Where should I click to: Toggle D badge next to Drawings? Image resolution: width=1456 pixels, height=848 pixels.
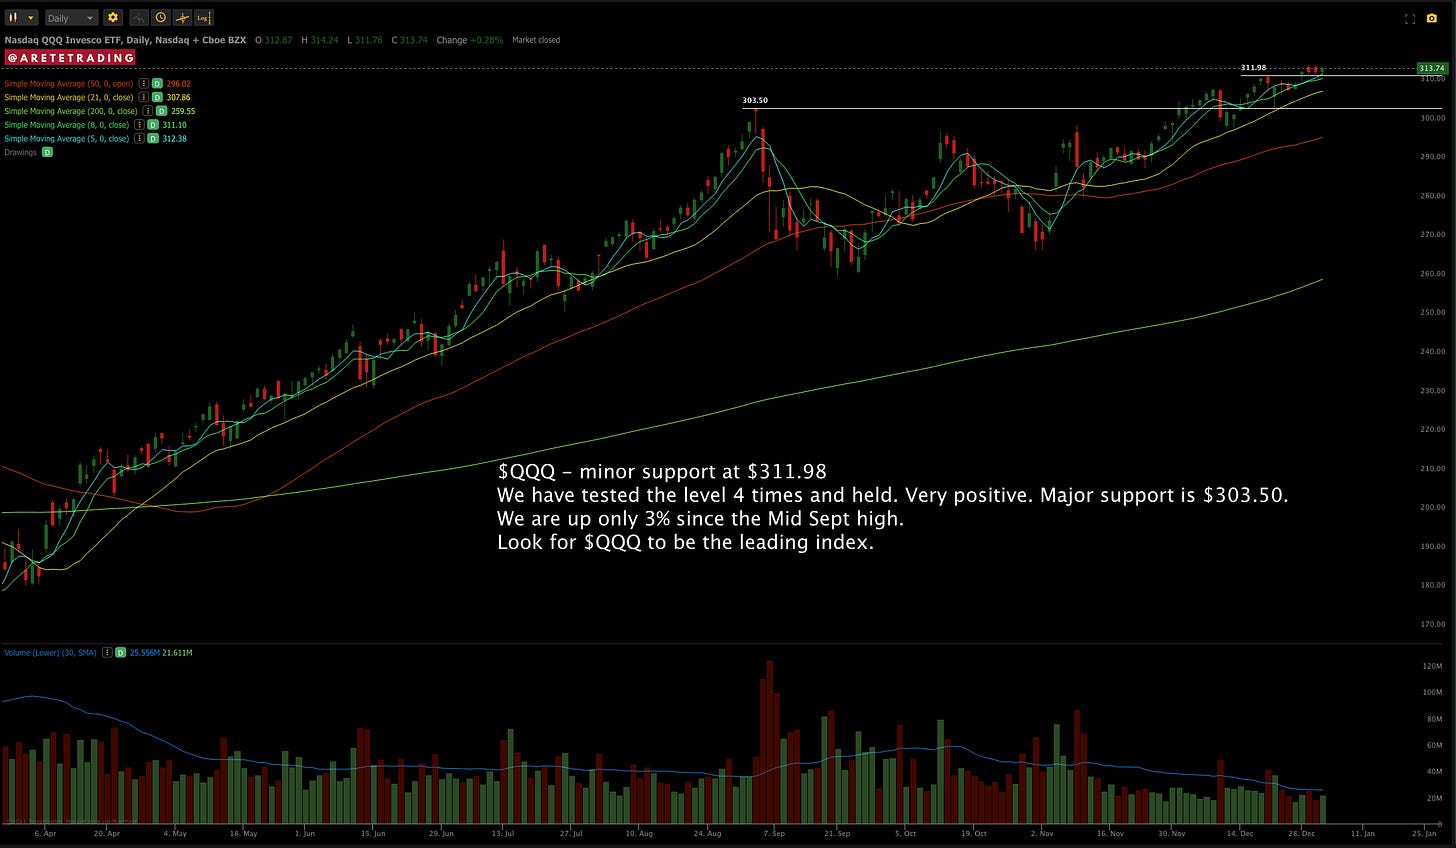(x=47, y=152)
